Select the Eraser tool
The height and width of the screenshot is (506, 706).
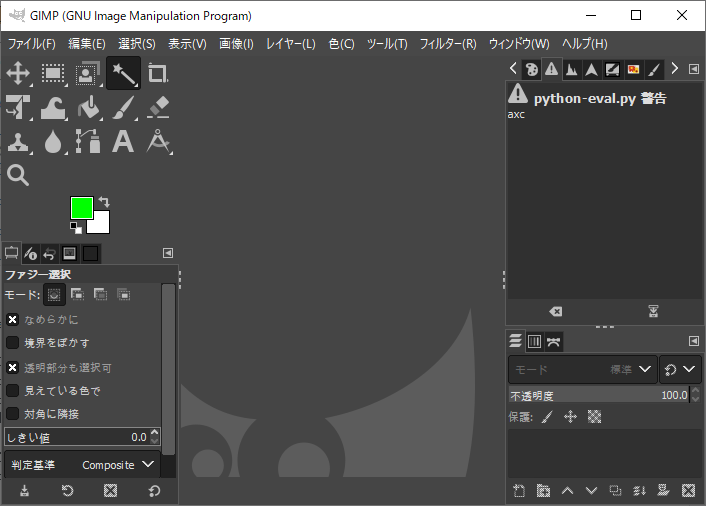[158, 107]
